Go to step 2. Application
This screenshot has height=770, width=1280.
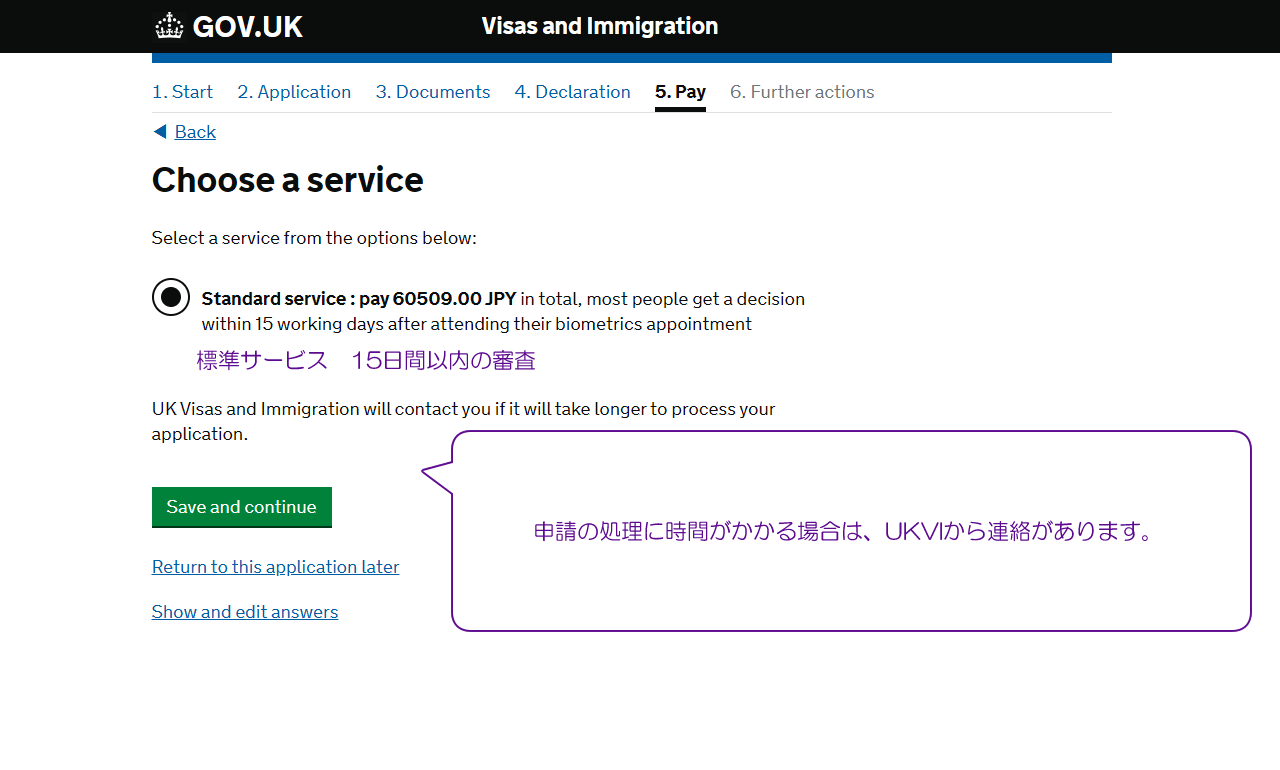point(294,92)
